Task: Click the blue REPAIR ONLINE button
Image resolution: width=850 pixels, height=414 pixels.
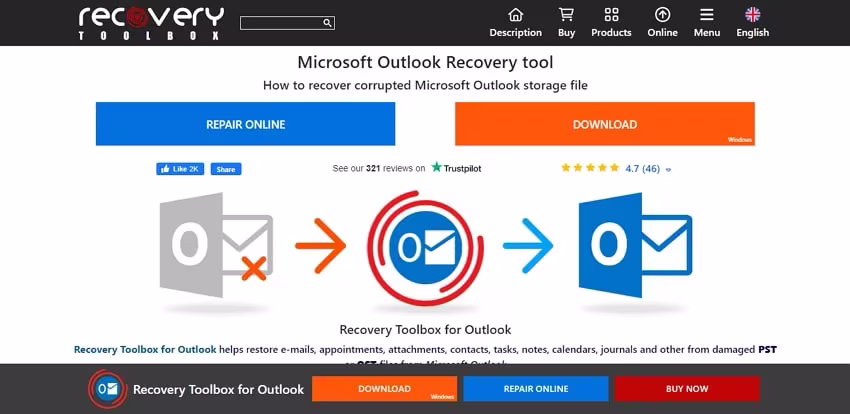Action: (246, 124)
